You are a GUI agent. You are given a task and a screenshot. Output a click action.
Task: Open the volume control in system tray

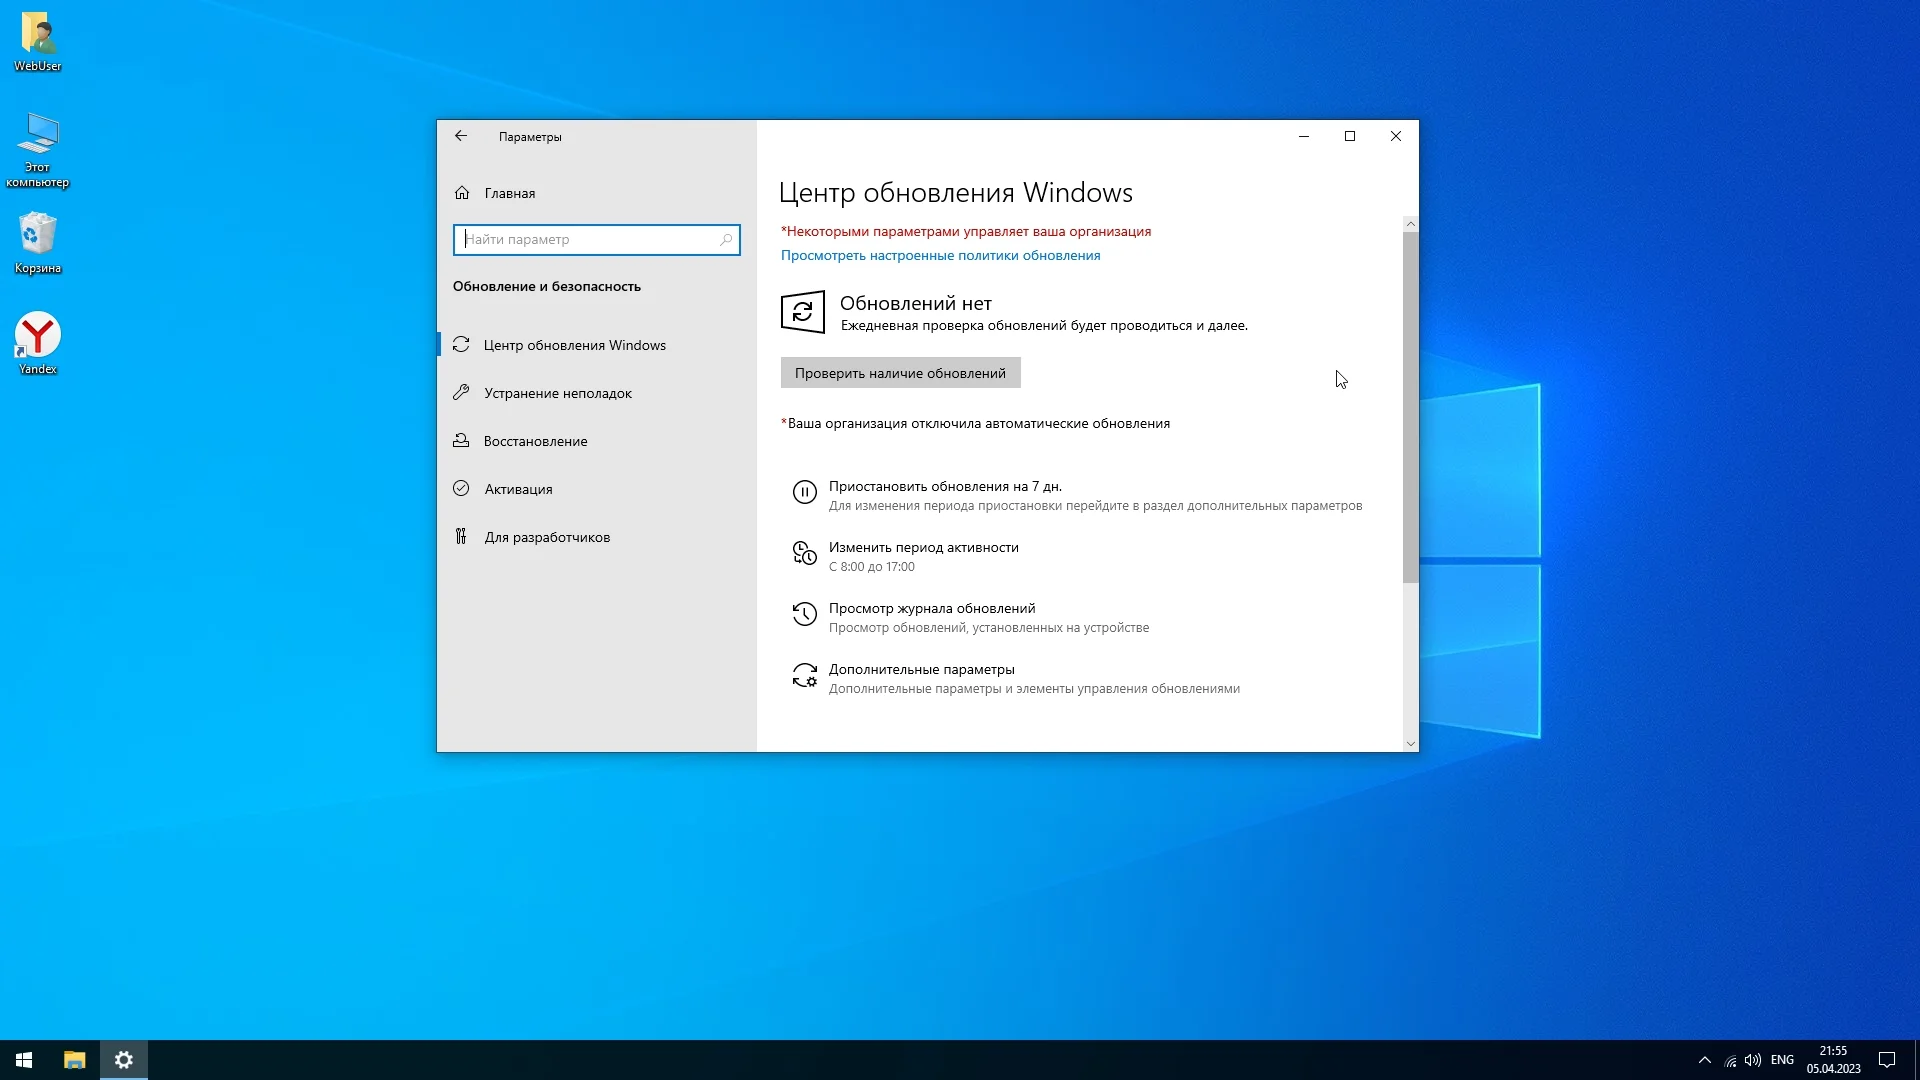[1752, 1060]
